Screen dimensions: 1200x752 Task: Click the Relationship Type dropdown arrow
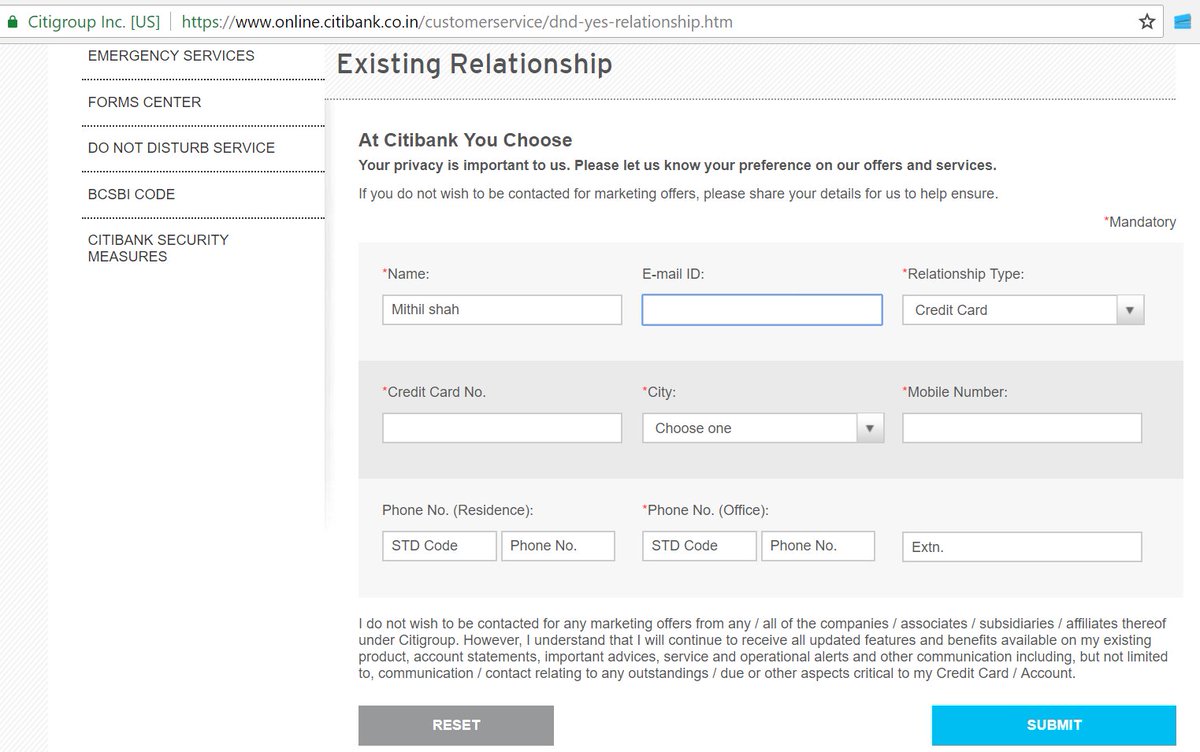click(x=1130, y=310)
